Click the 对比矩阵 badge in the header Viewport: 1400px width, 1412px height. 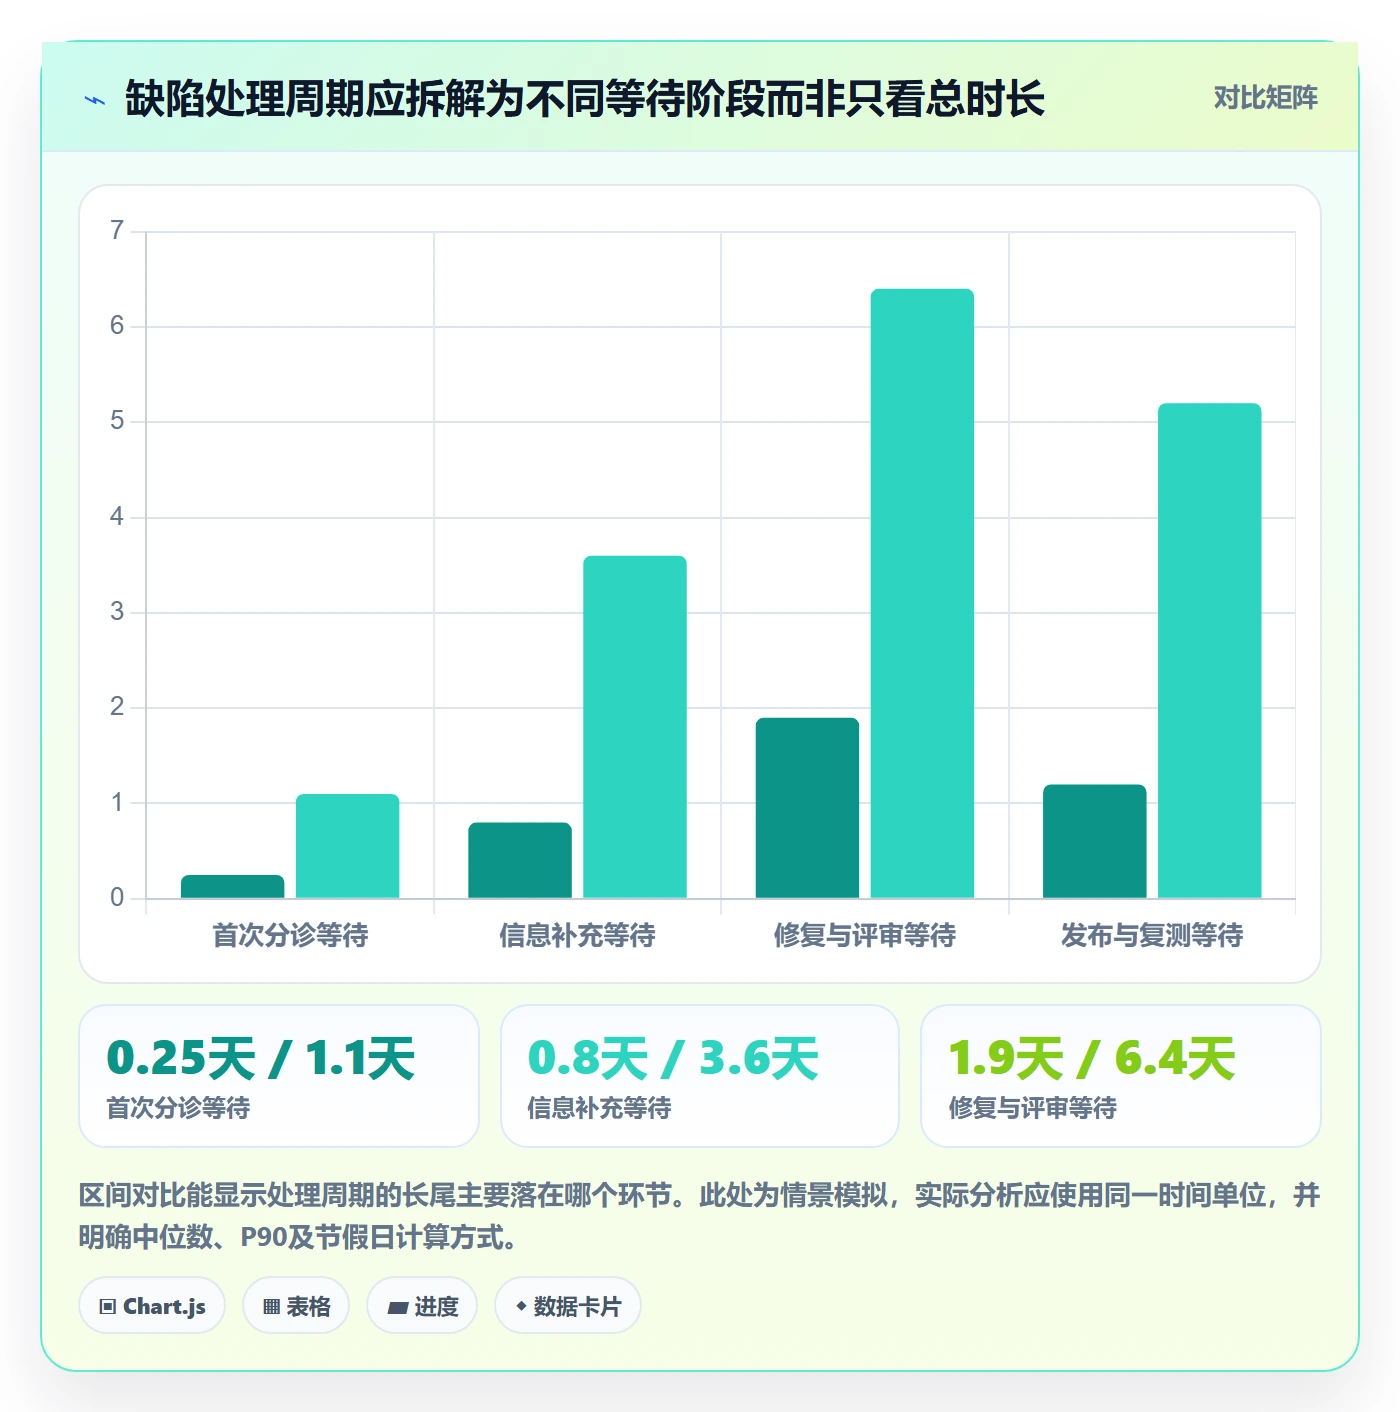1265,98
